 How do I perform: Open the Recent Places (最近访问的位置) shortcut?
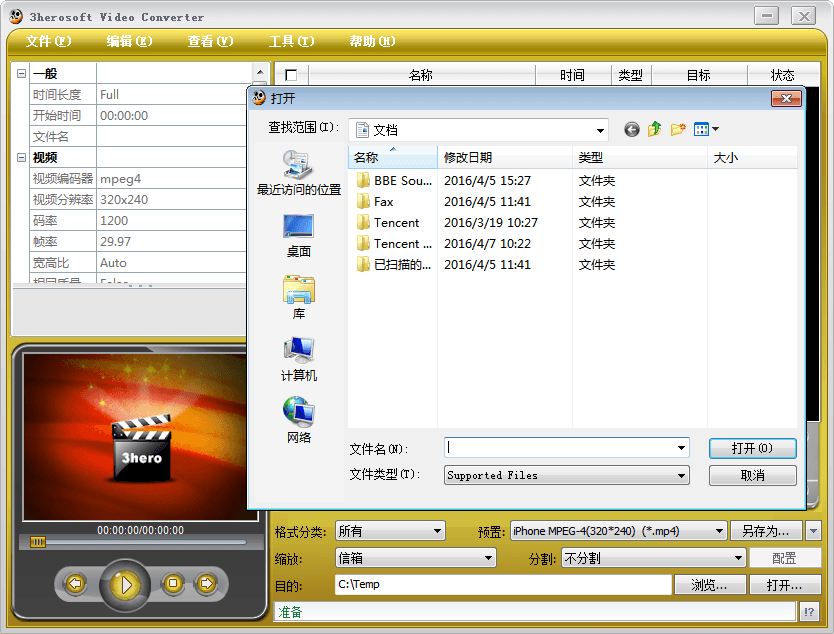pyautogui.click(x=298, y=173)
